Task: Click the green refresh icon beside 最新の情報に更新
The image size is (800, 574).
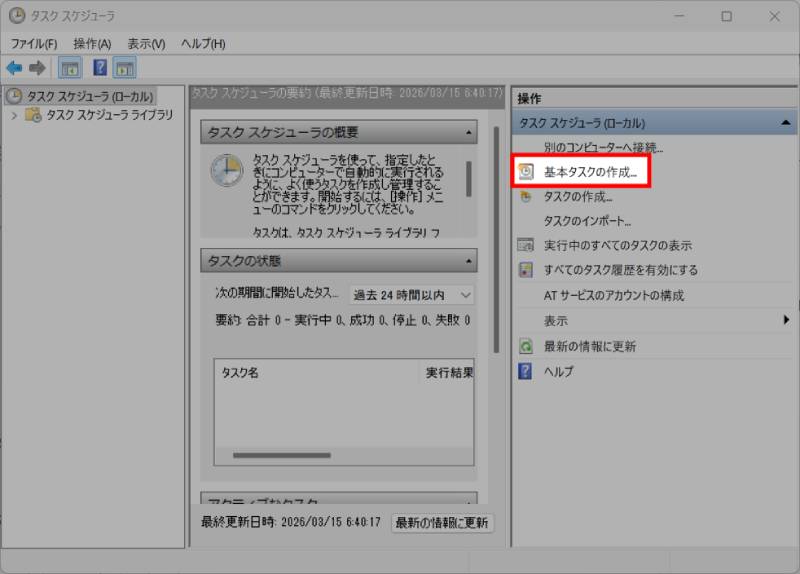Action: pos(526,346)
